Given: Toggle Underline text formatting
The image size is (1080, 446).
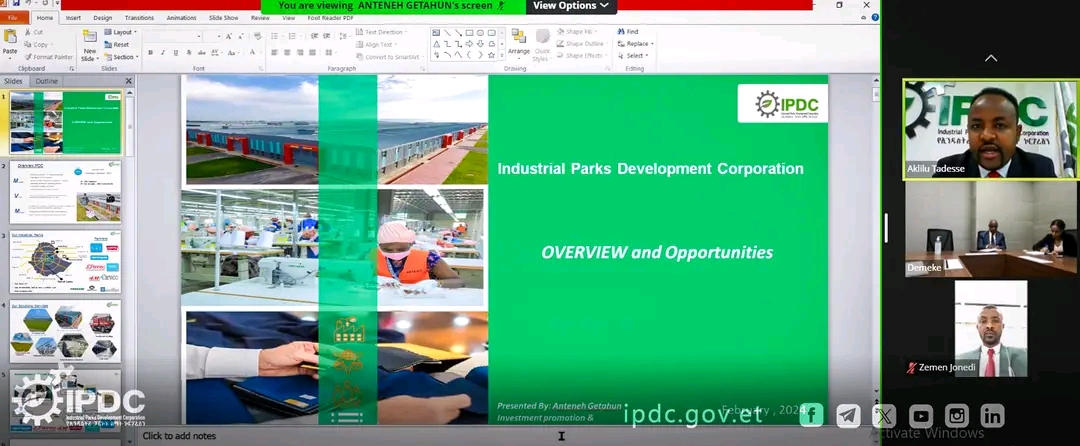Looking at the screenshot, I should [x=176, y=52].
